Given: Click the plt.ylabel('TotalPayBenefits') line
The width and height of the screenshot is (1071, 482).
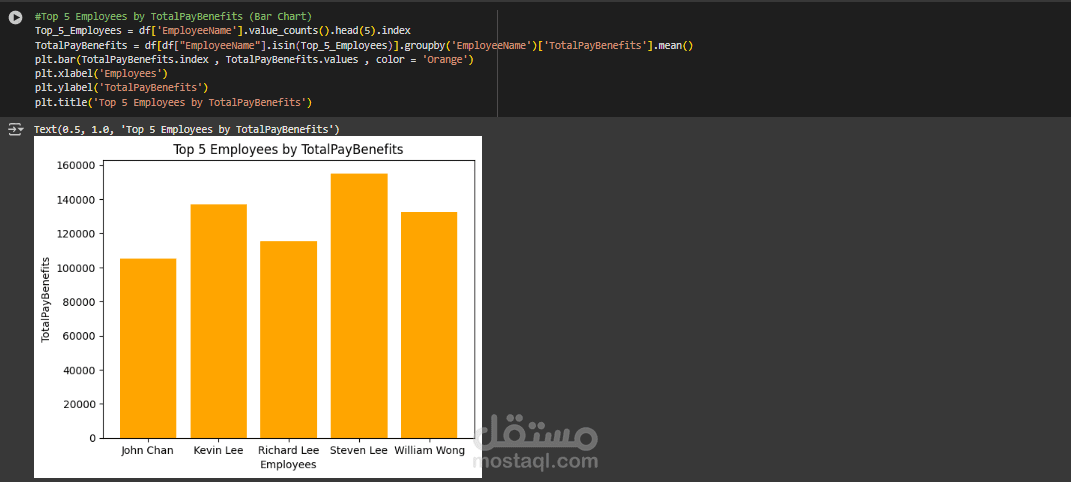Looking at the screenshot, I should [121, 88].
